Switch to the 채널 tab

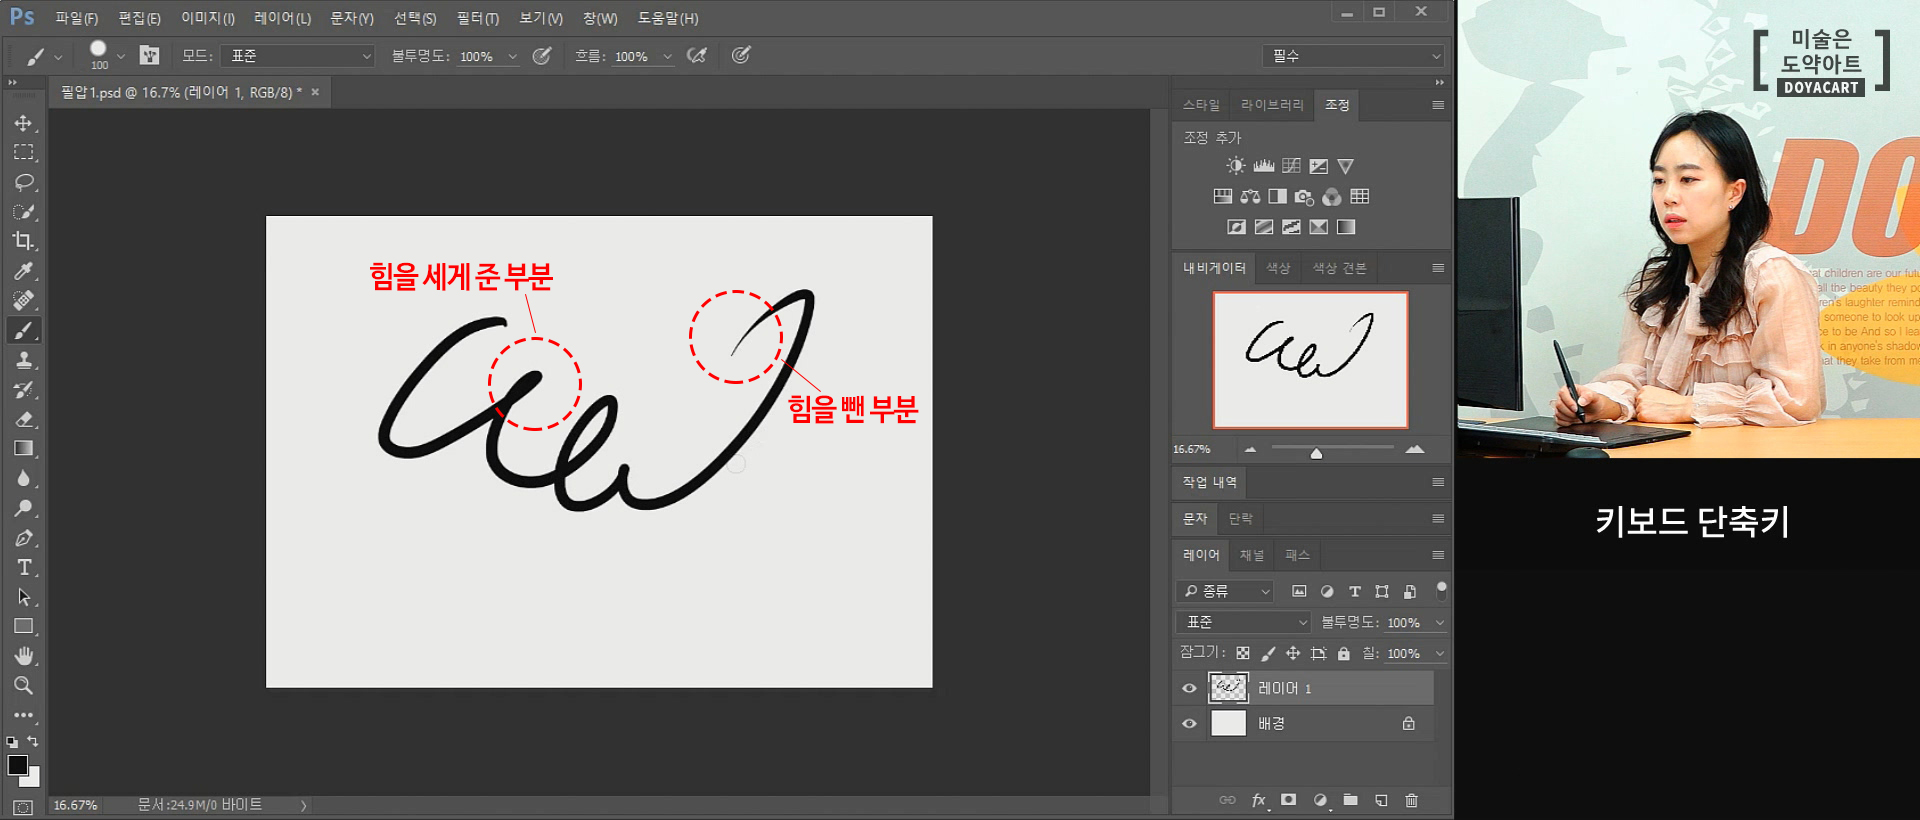[x=1251, y=555]
